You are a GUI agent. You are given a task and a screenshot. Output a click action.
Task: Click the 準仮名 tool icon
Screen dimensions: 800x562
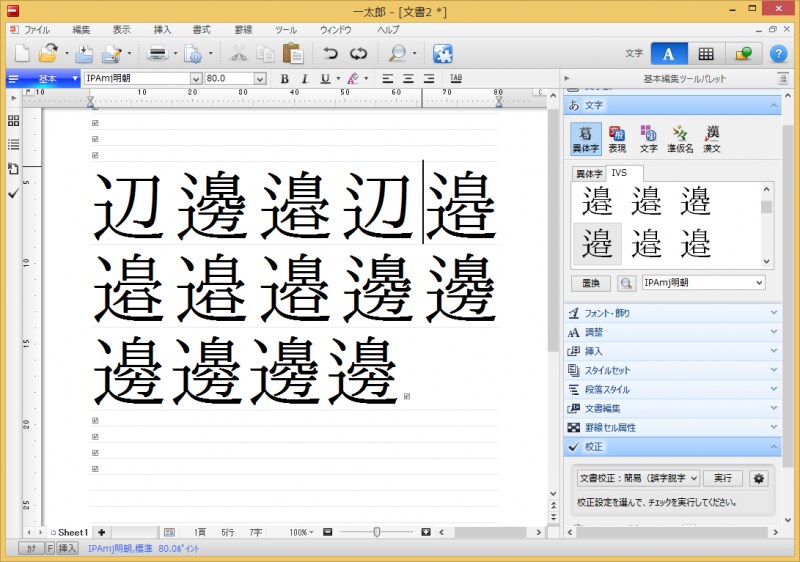[x=680, y=138]
